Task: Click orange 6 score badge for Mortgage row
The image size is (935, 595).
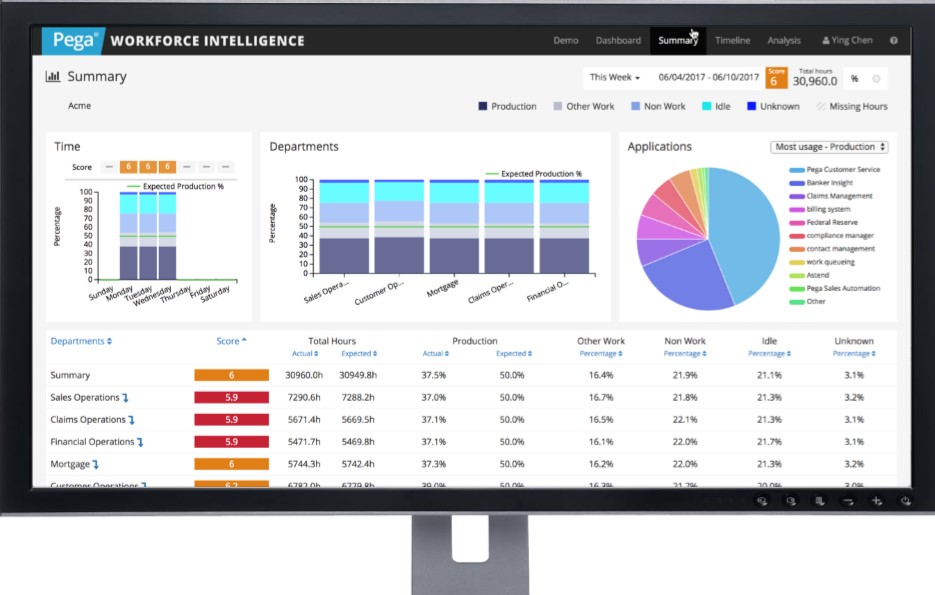Action: point(231,464)
